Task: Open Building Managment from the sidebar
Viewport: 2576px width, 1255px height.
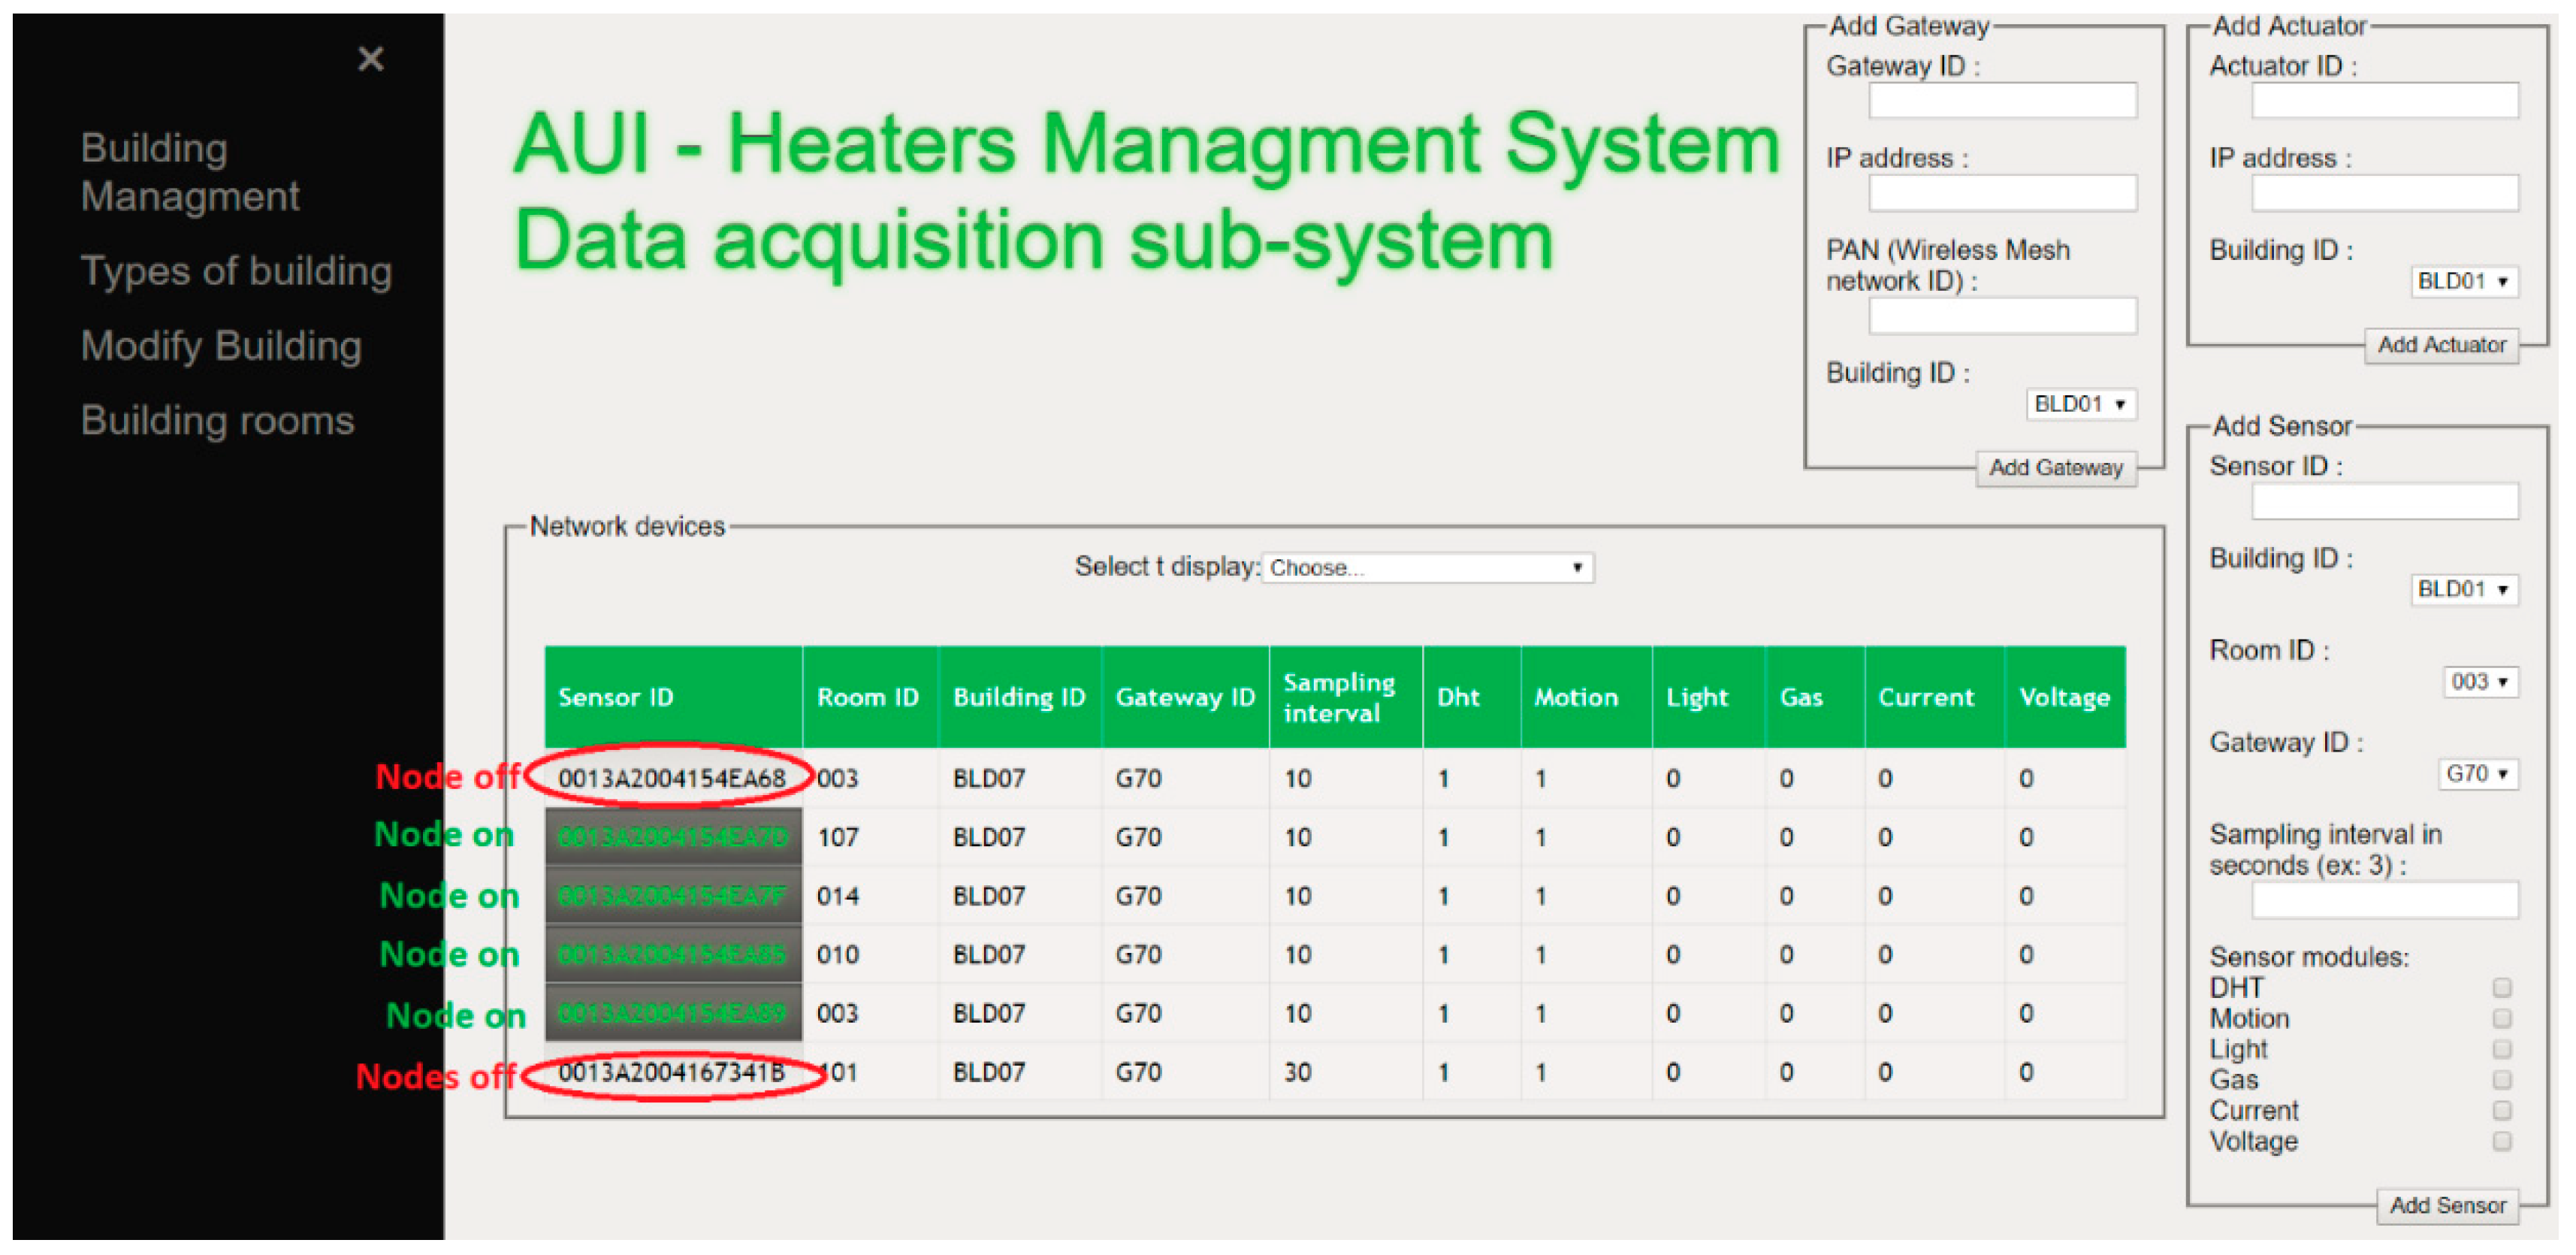Action: 189,171
